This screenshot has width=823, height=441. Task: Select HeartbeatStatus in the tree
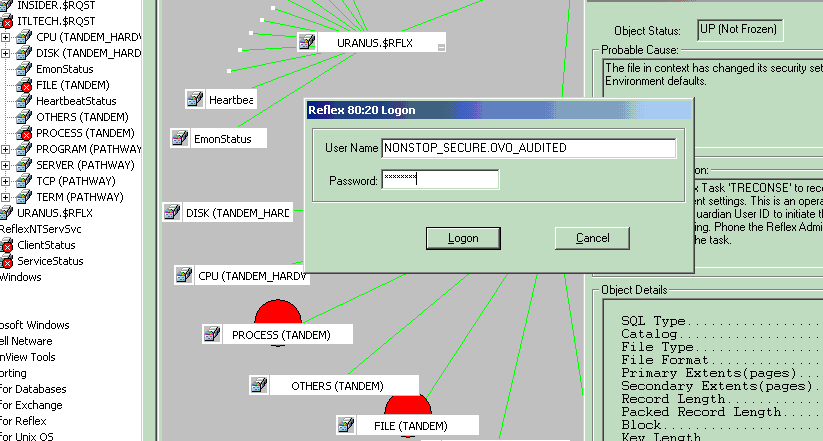click(76, 101)
